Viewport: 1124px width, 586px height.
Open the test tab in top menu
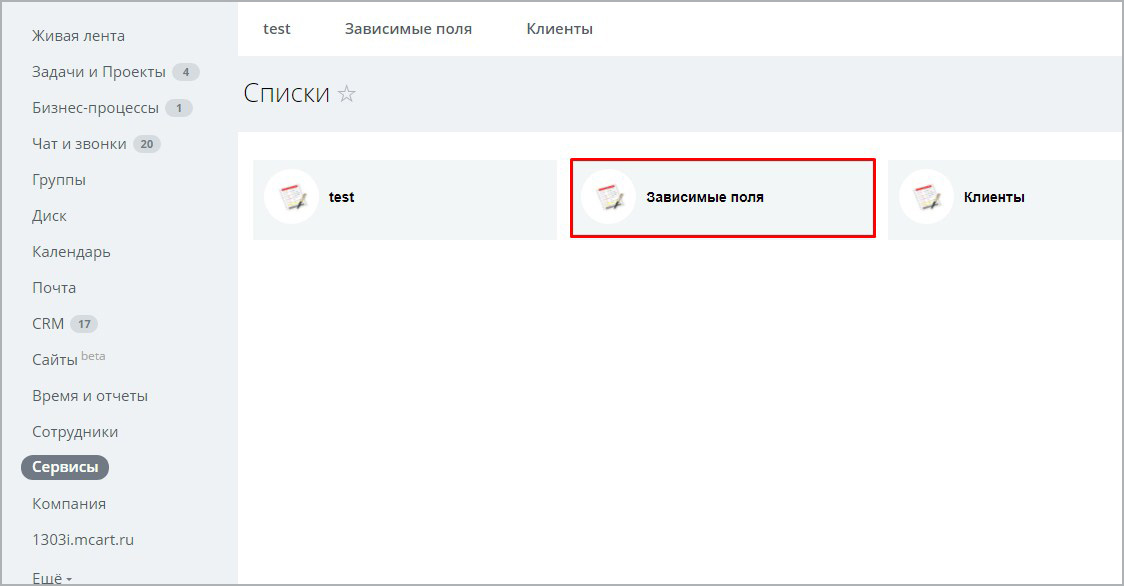coord(277,29)
